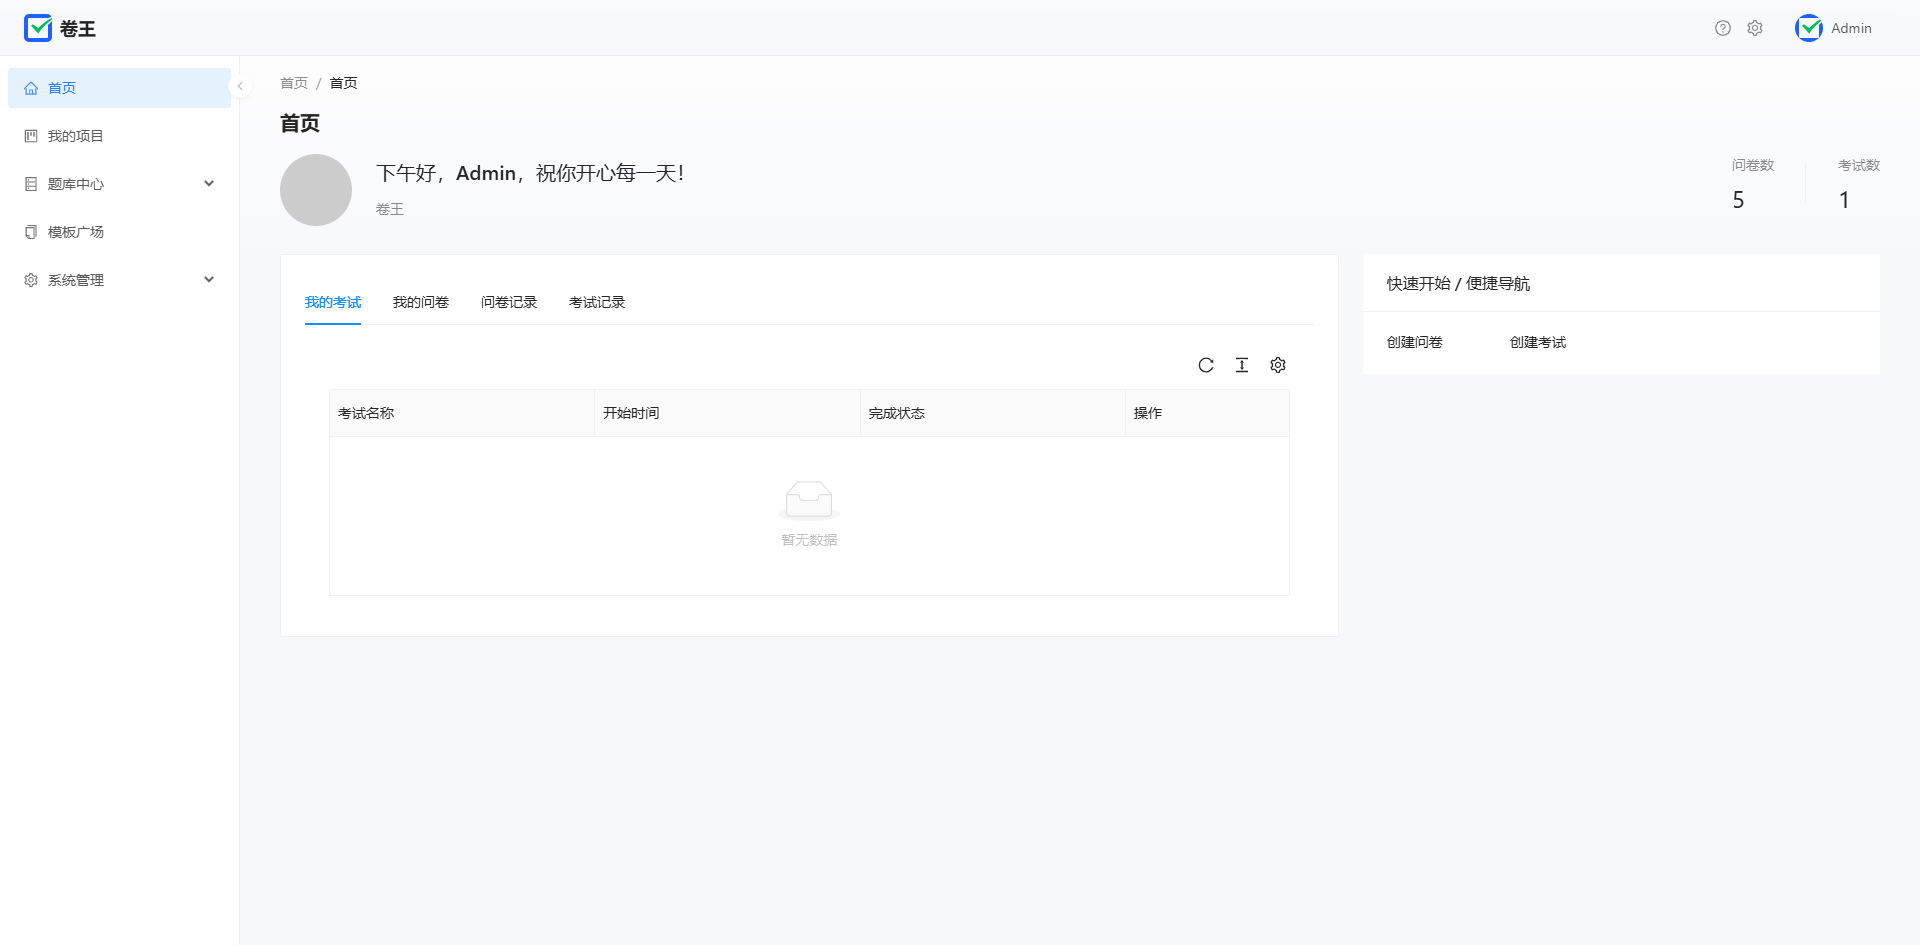Click the 创建问卷 quick-start link
The height and width of the screenshot is (945, 1920).
(x=1414, y=342)
